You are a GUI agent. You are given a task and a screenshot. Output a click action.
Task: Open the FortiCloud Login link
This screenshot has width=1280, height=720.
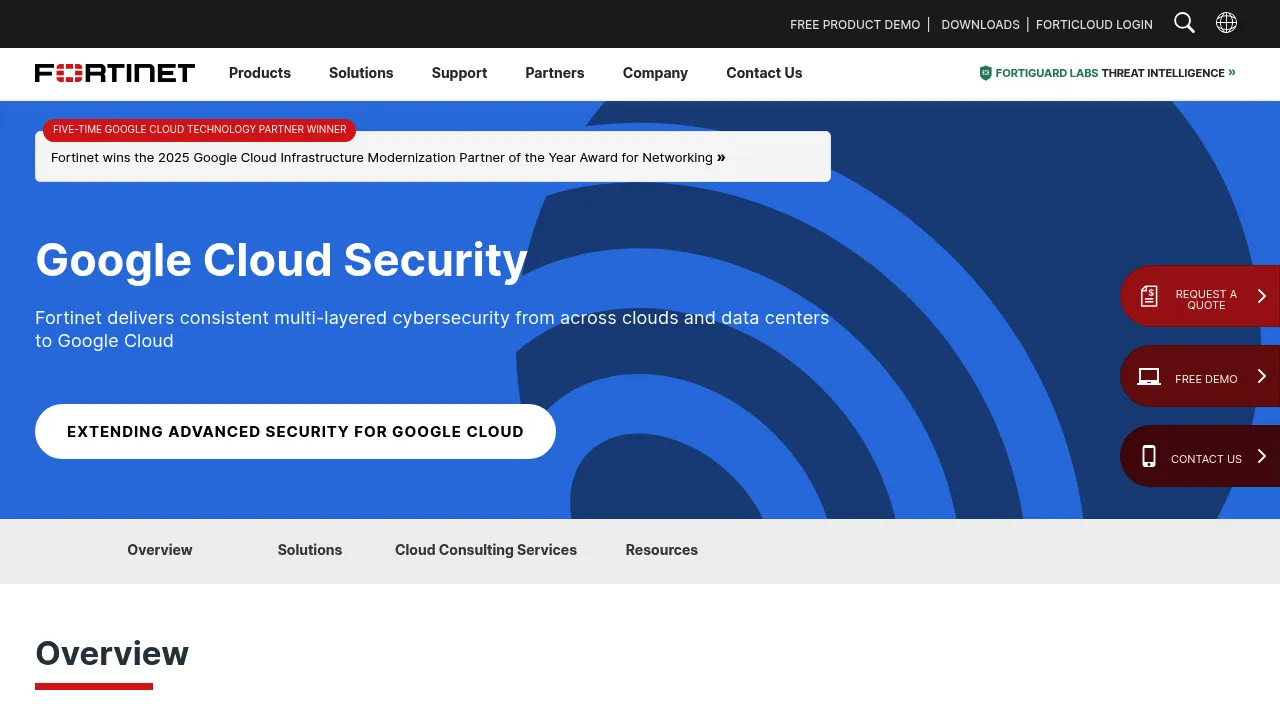pos(1094,24)
